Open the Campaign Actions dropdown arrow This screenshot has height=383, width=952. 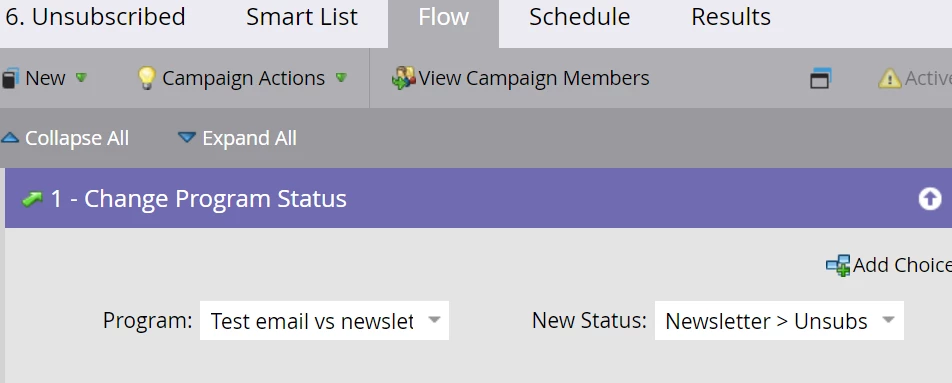[341, 78]
